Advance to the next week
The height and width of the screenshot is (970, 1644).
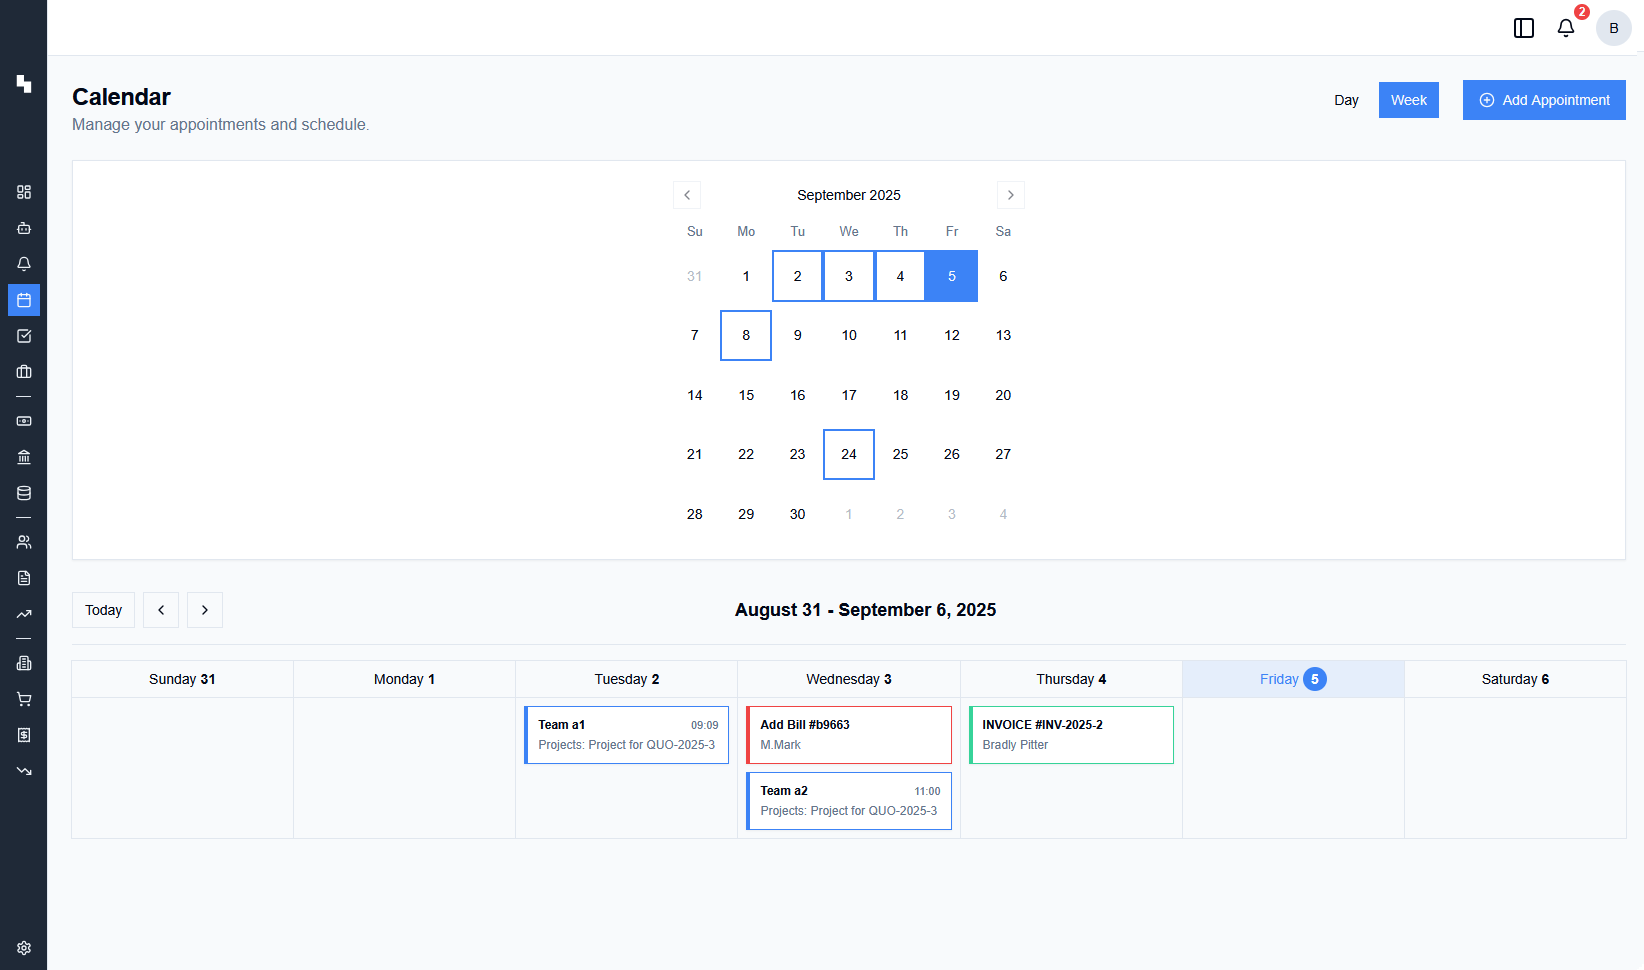(x=205, y=610)
